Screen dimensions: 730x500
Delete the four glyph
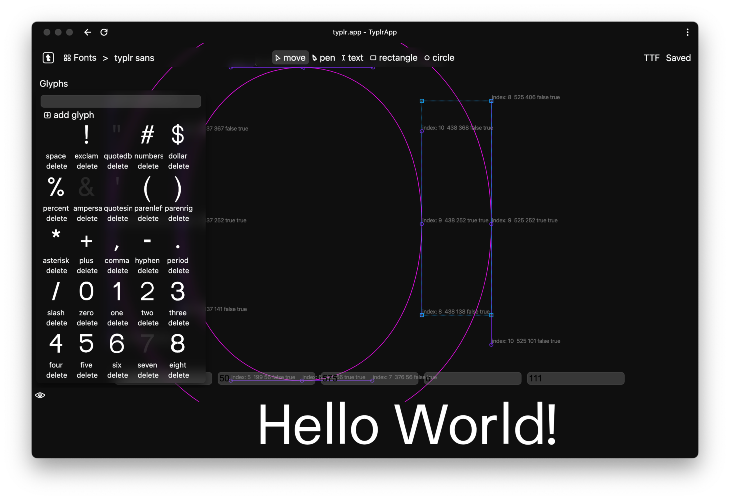pos(56,375)
